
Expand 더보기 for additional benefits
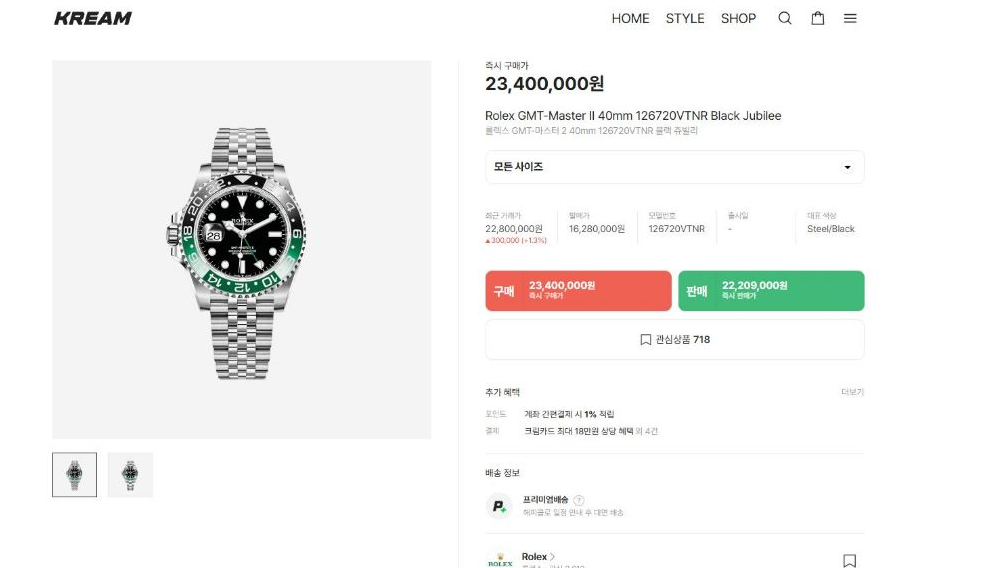852,392
